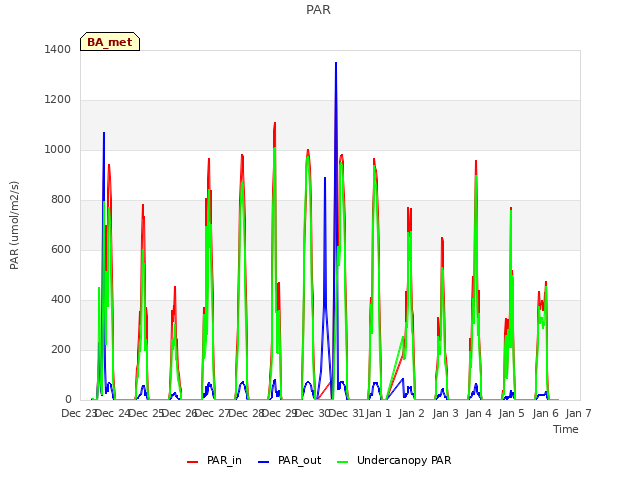This screenshot has height=480, width=640.
Task: Toggle the PAR_out legend entry
Action: (x=290, y=460)
